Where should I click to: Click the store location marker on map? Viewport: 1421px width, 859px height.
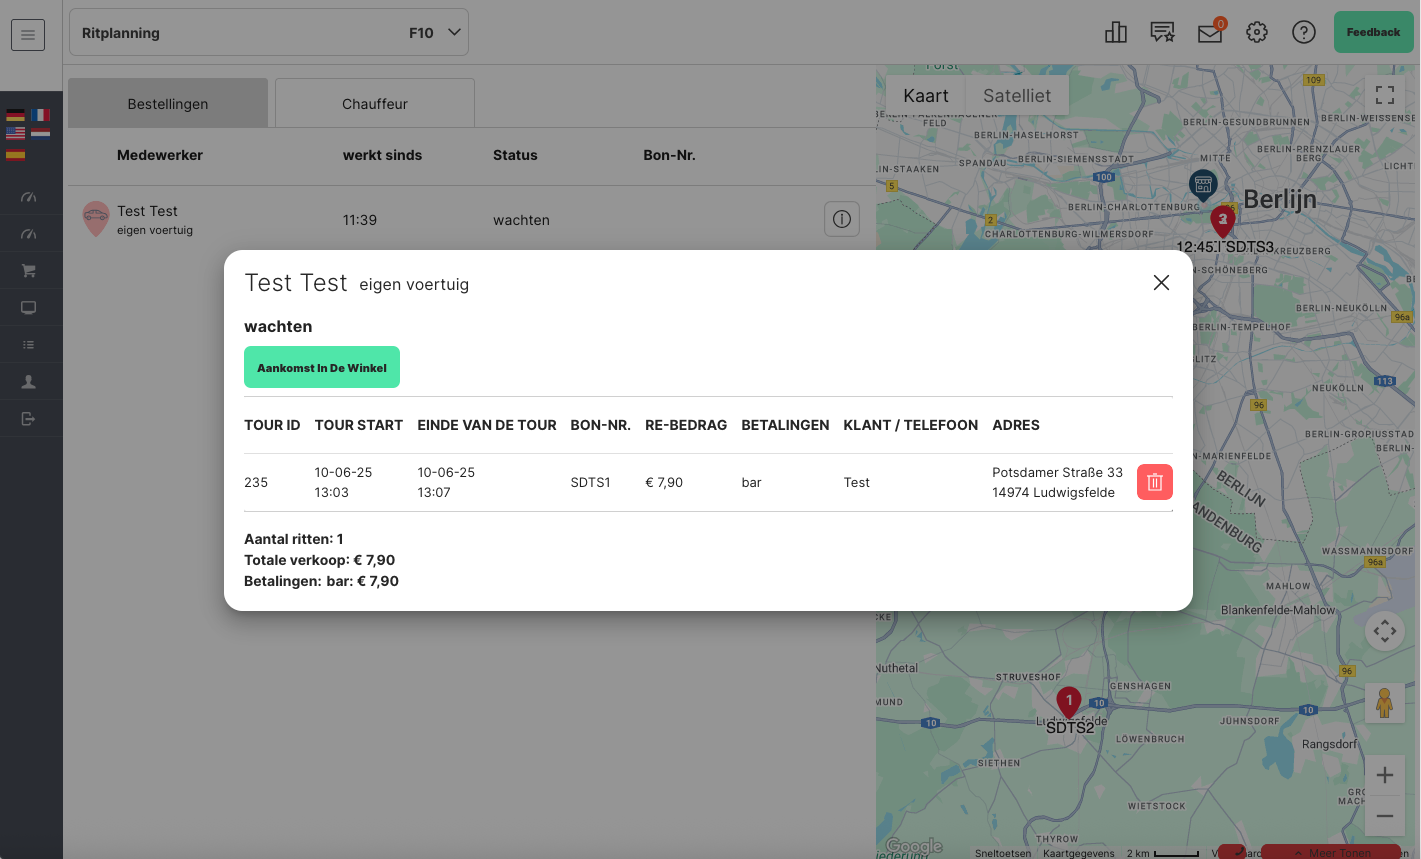(1203, 185)
